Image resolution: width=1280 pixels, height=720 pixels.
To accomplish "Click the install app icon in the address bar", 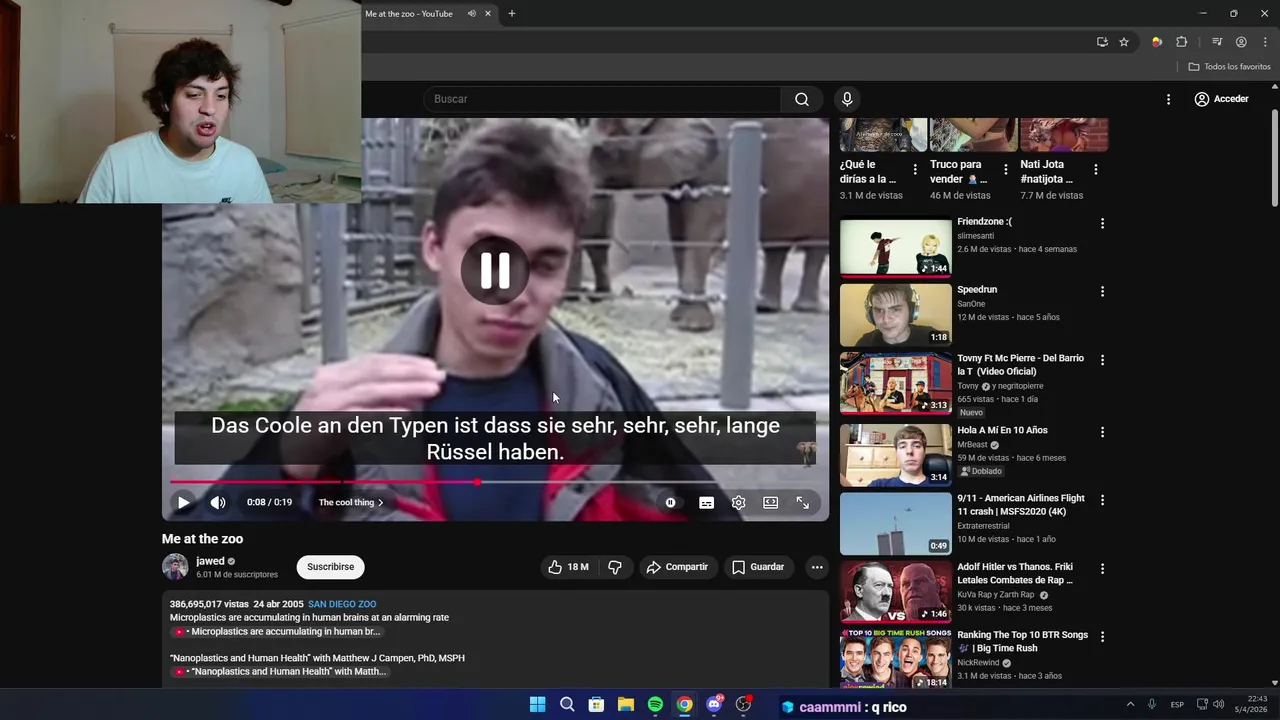I will tap(1102, 42).
